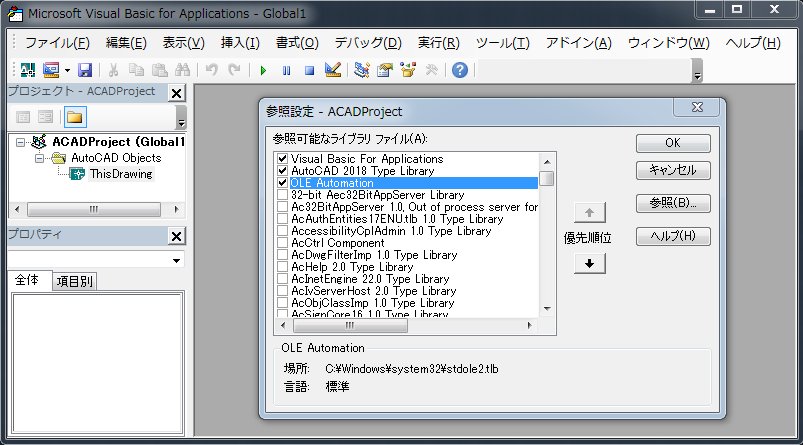The width and height of the screenshot is (803, 445).
Task: Open ファイル(F) menu
Action: click(57, 43)
